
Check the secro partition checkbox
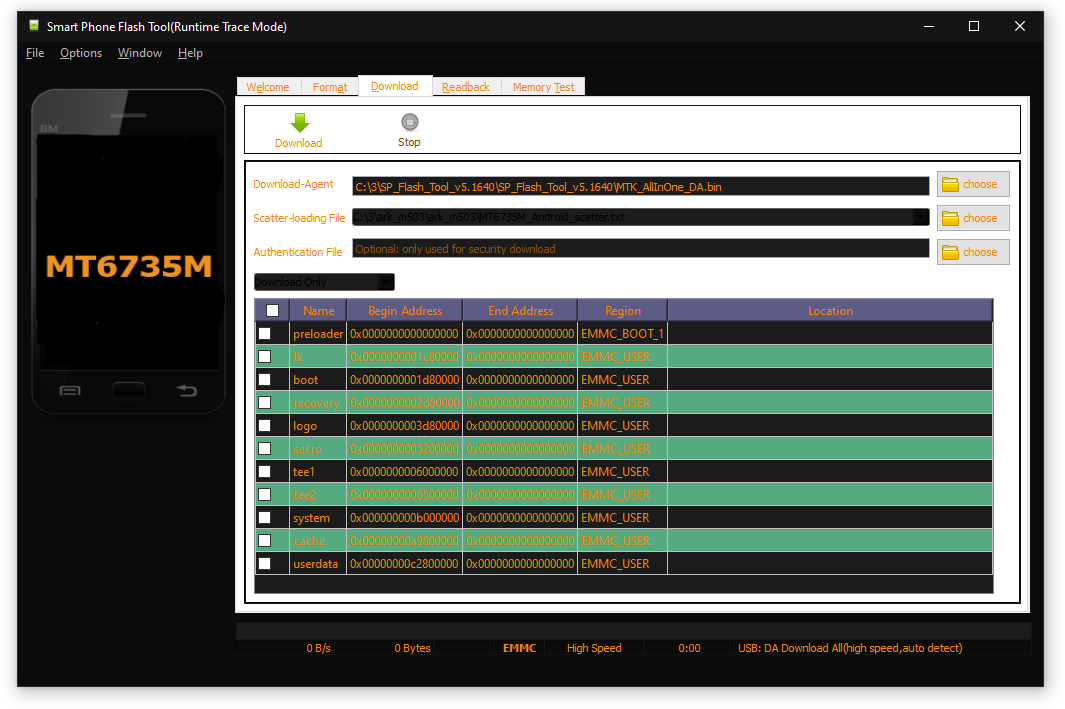click(265, 449)
